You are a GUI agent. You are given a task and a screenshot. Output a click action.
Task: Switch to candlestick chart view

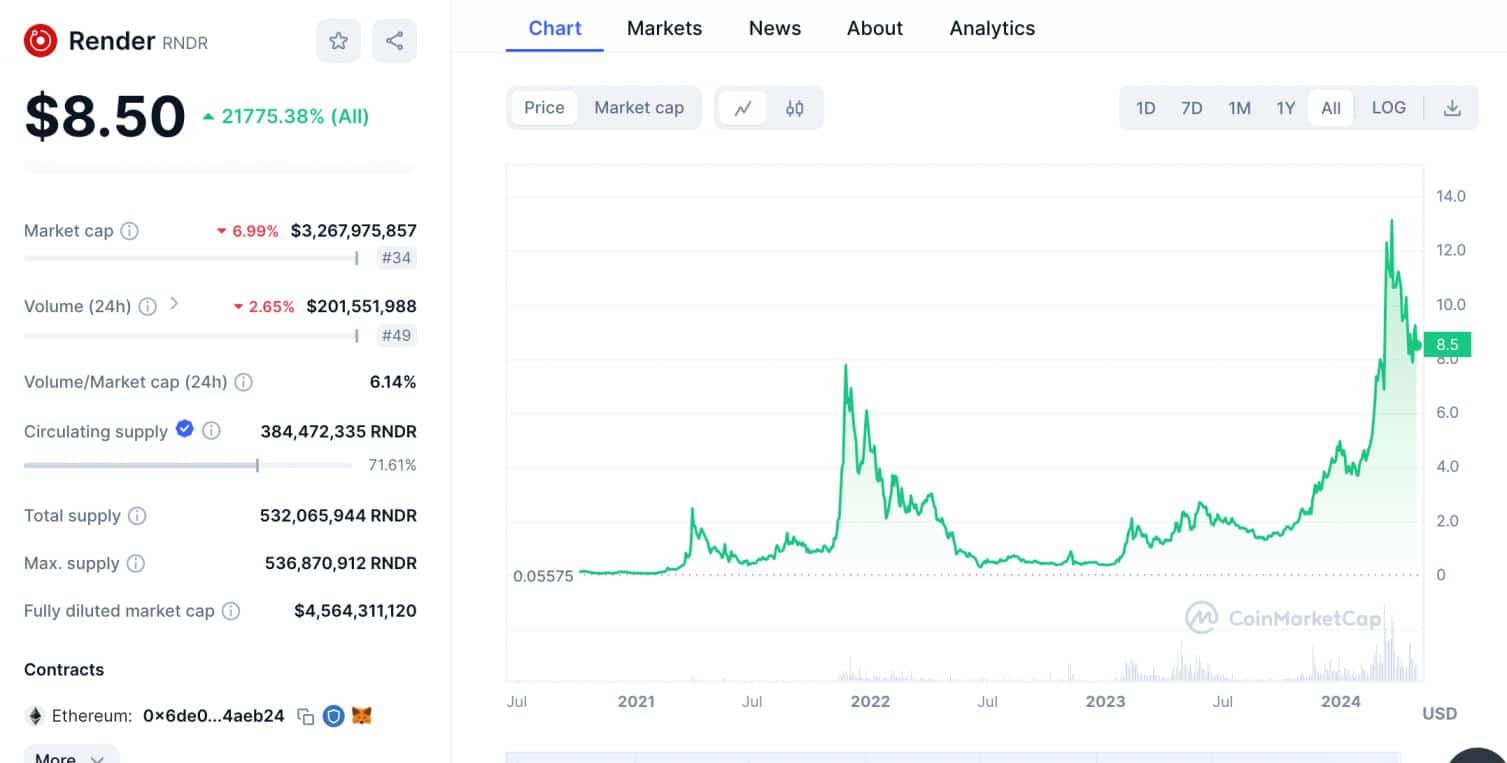click(795, 108)
